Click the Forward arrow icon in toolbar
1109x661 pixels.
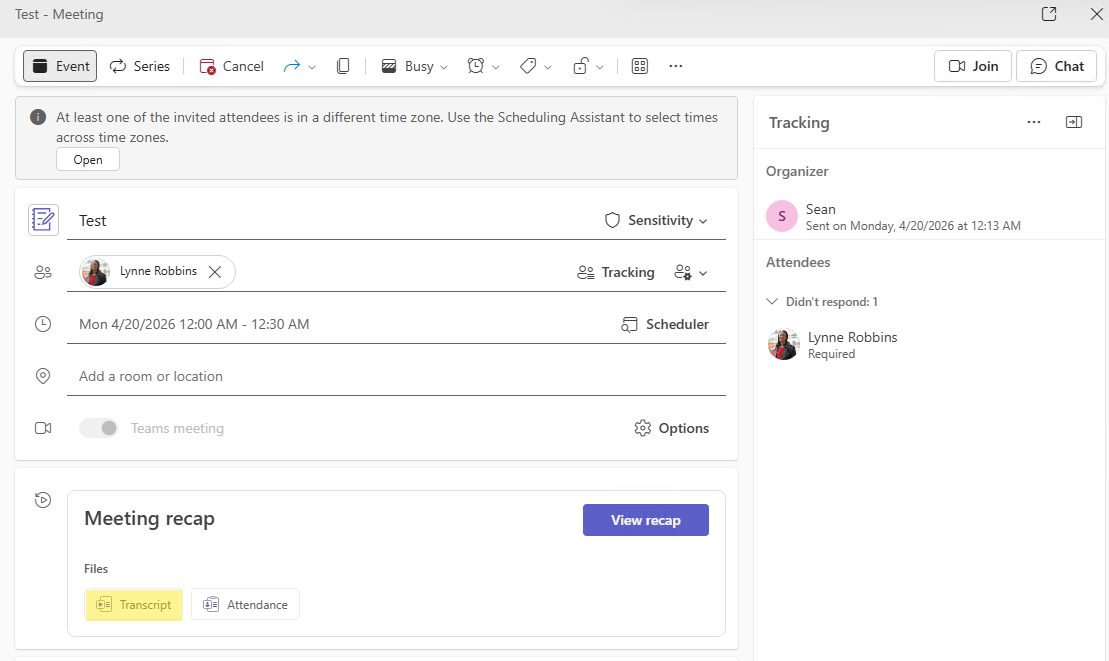click(x=292, y=66)
